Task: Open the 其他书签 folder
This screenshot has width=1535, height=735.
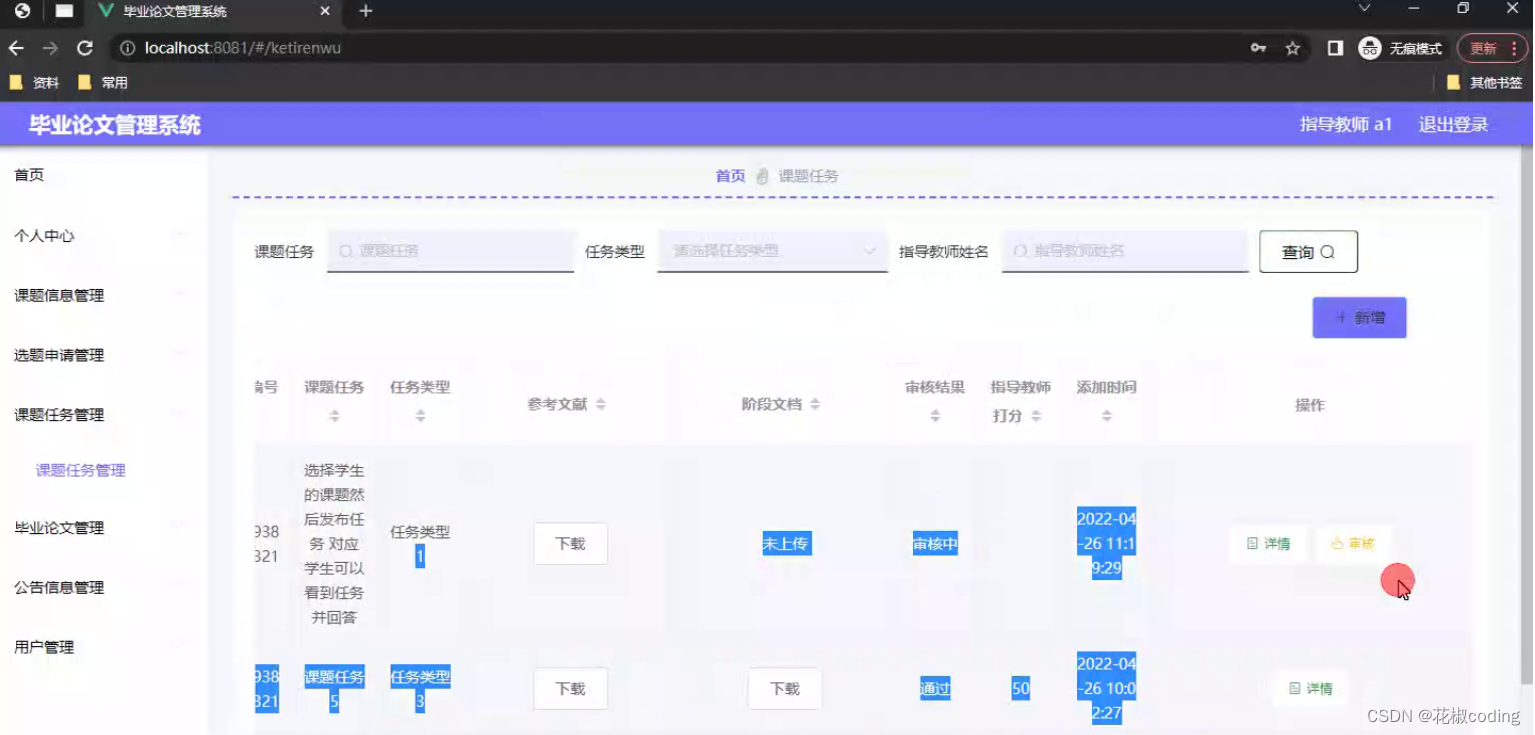Action: tap(1485, 83)
